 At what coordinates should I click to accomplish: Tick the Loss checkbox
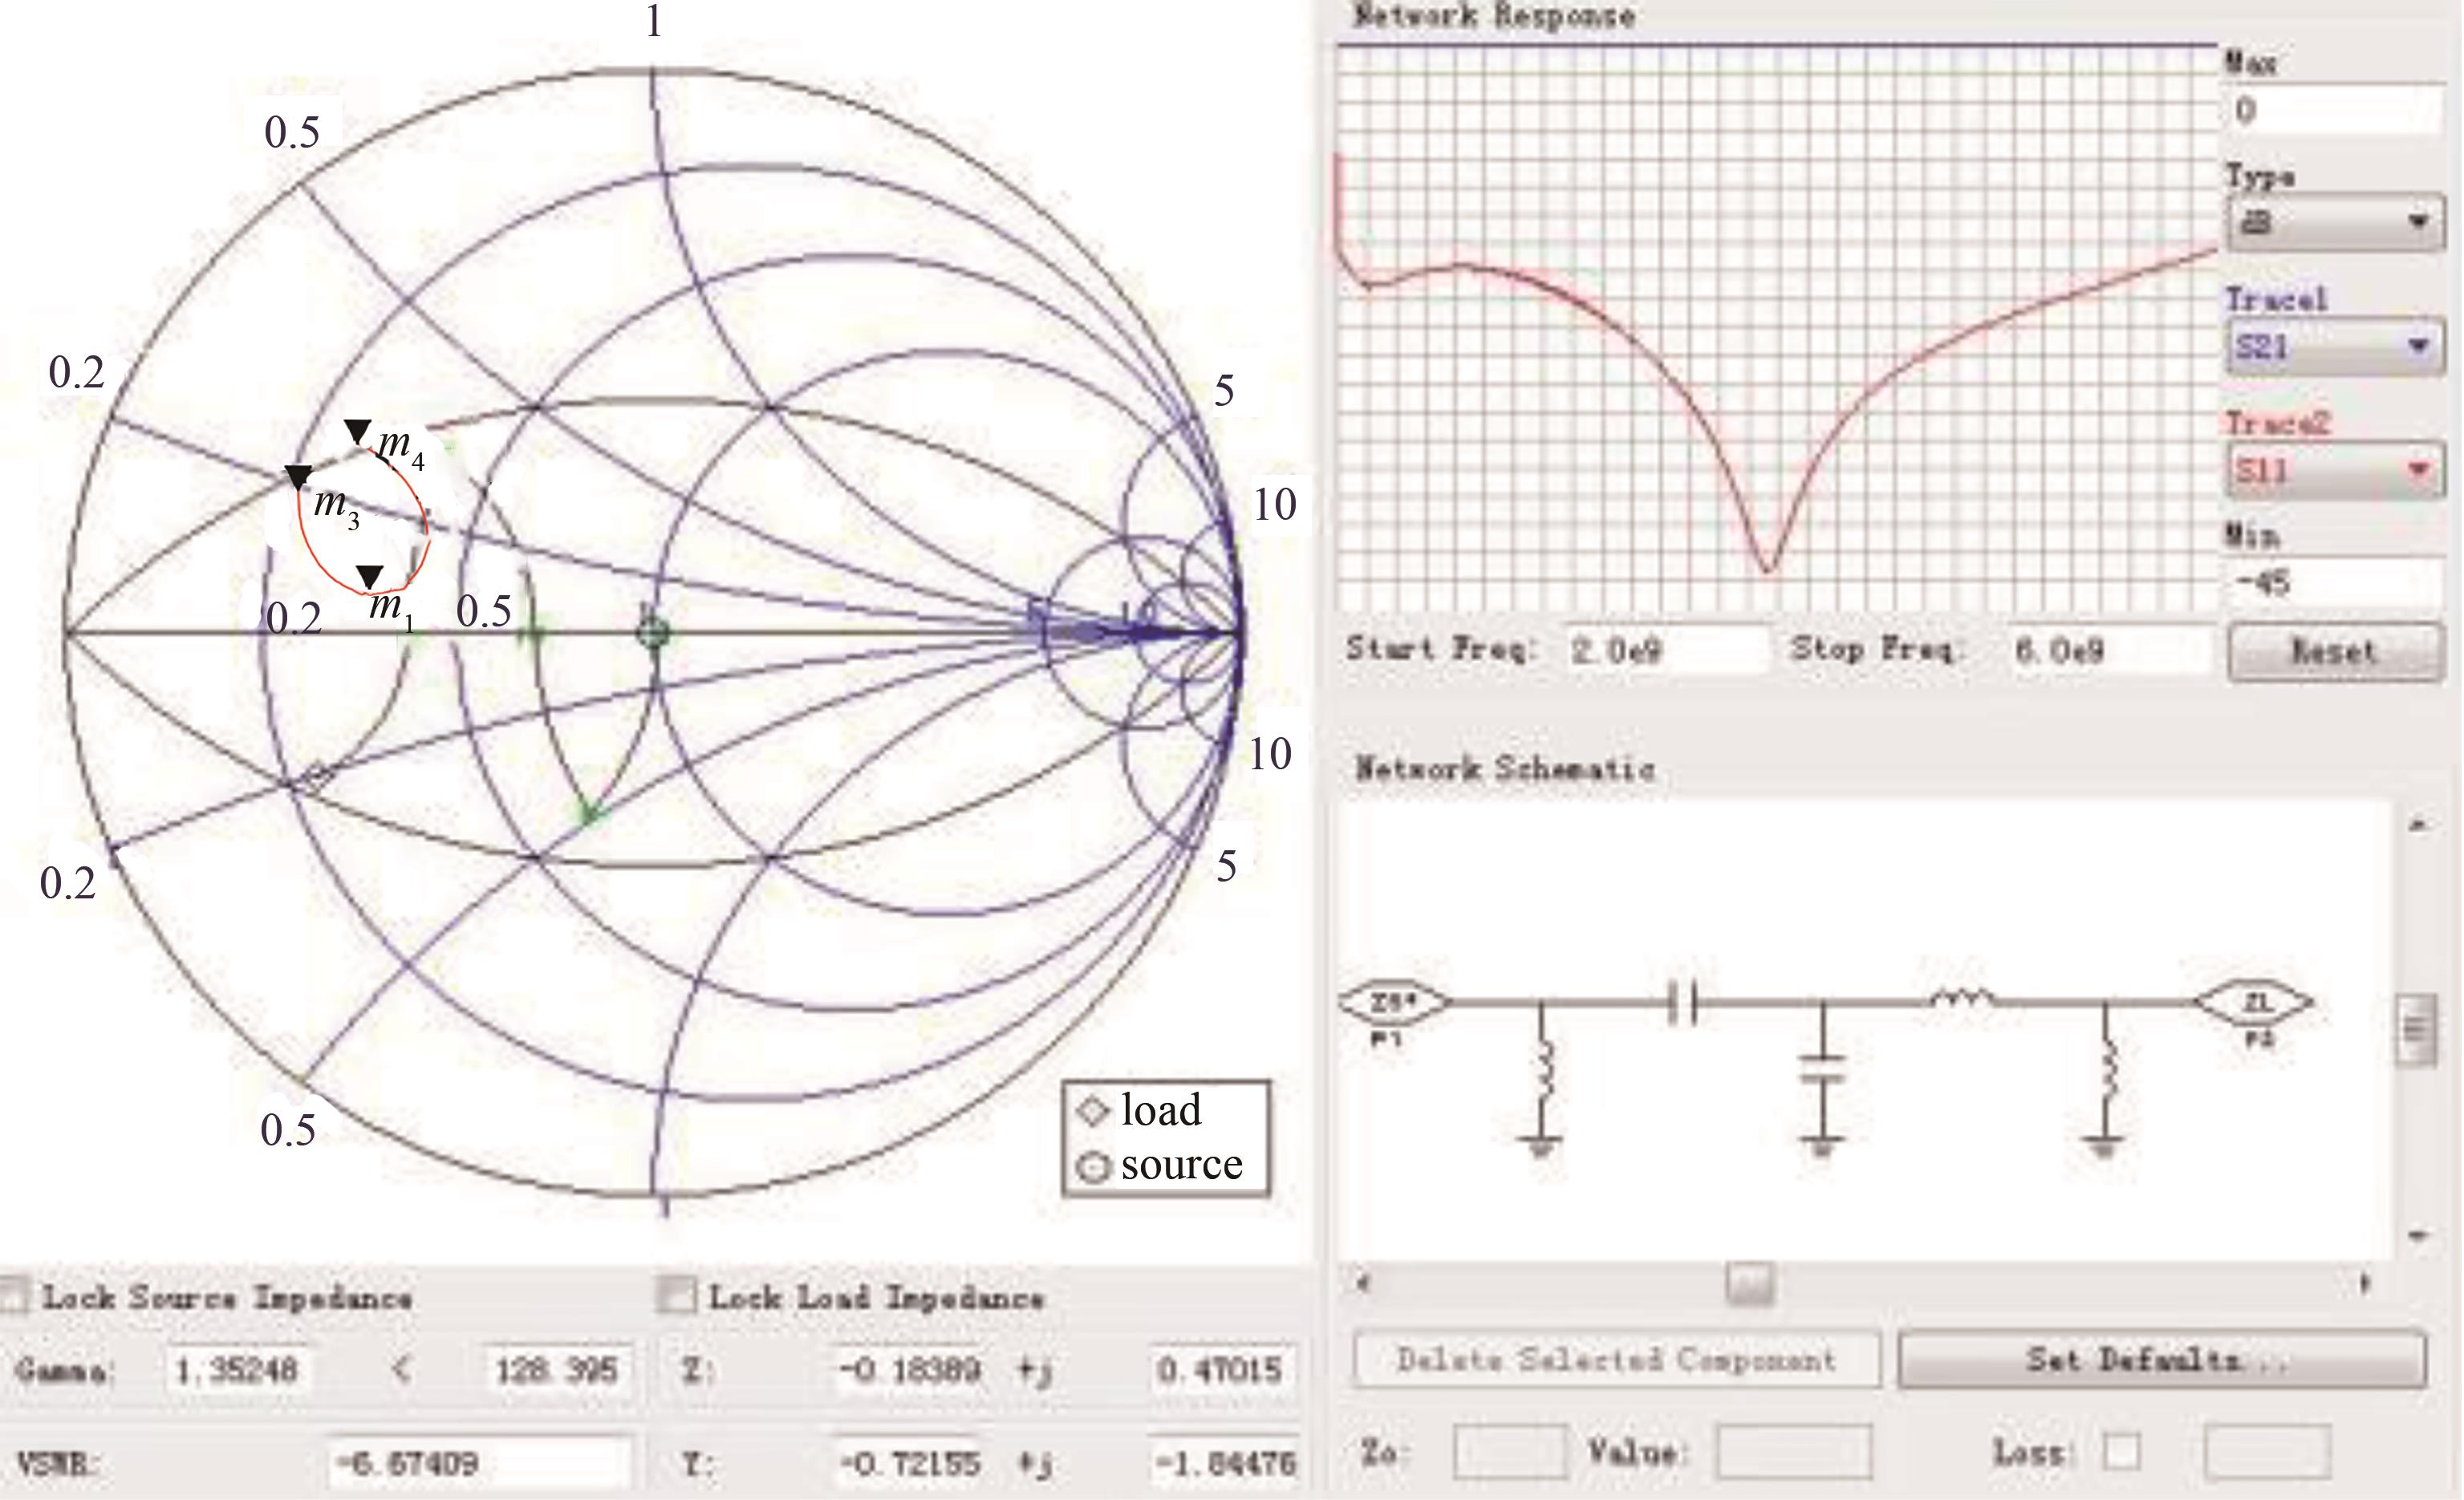pos(2122,1451)
